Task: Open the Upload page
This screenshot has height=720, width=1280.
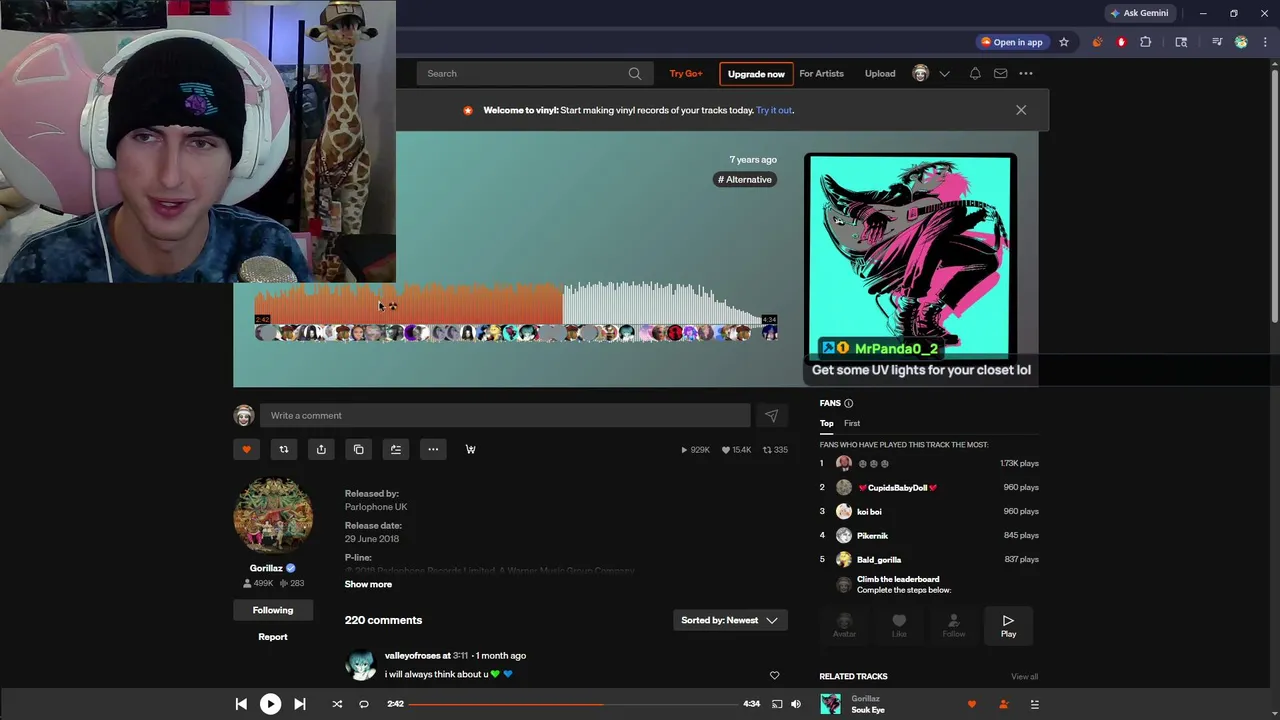Action: point(880,73)
